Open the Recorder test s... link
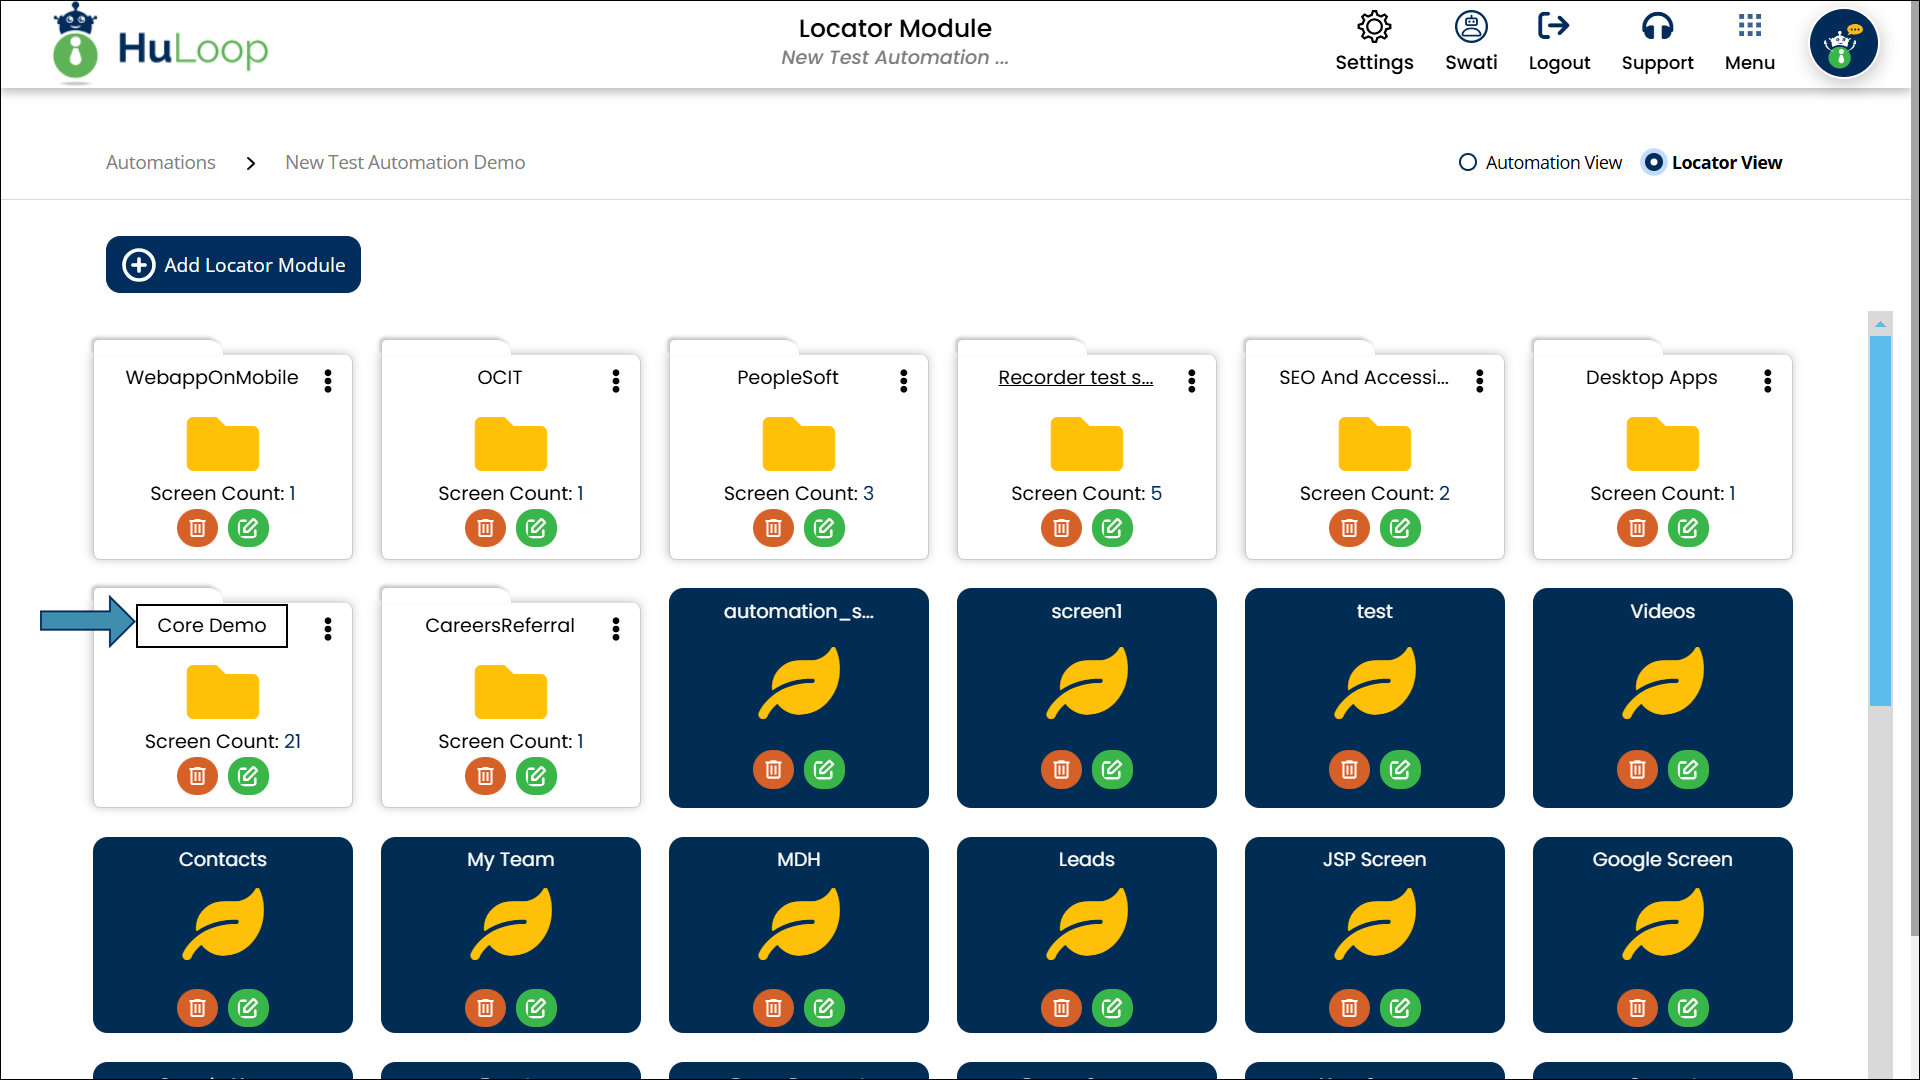The height and width of the screenshot is (1080, 1920). [x=1075, y=378]
